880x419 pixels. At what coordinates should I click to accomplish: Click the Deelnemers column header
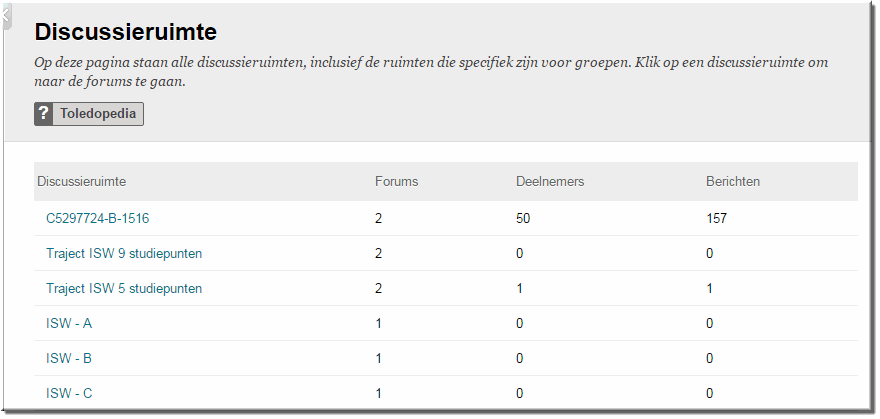[x=550, y=182]
